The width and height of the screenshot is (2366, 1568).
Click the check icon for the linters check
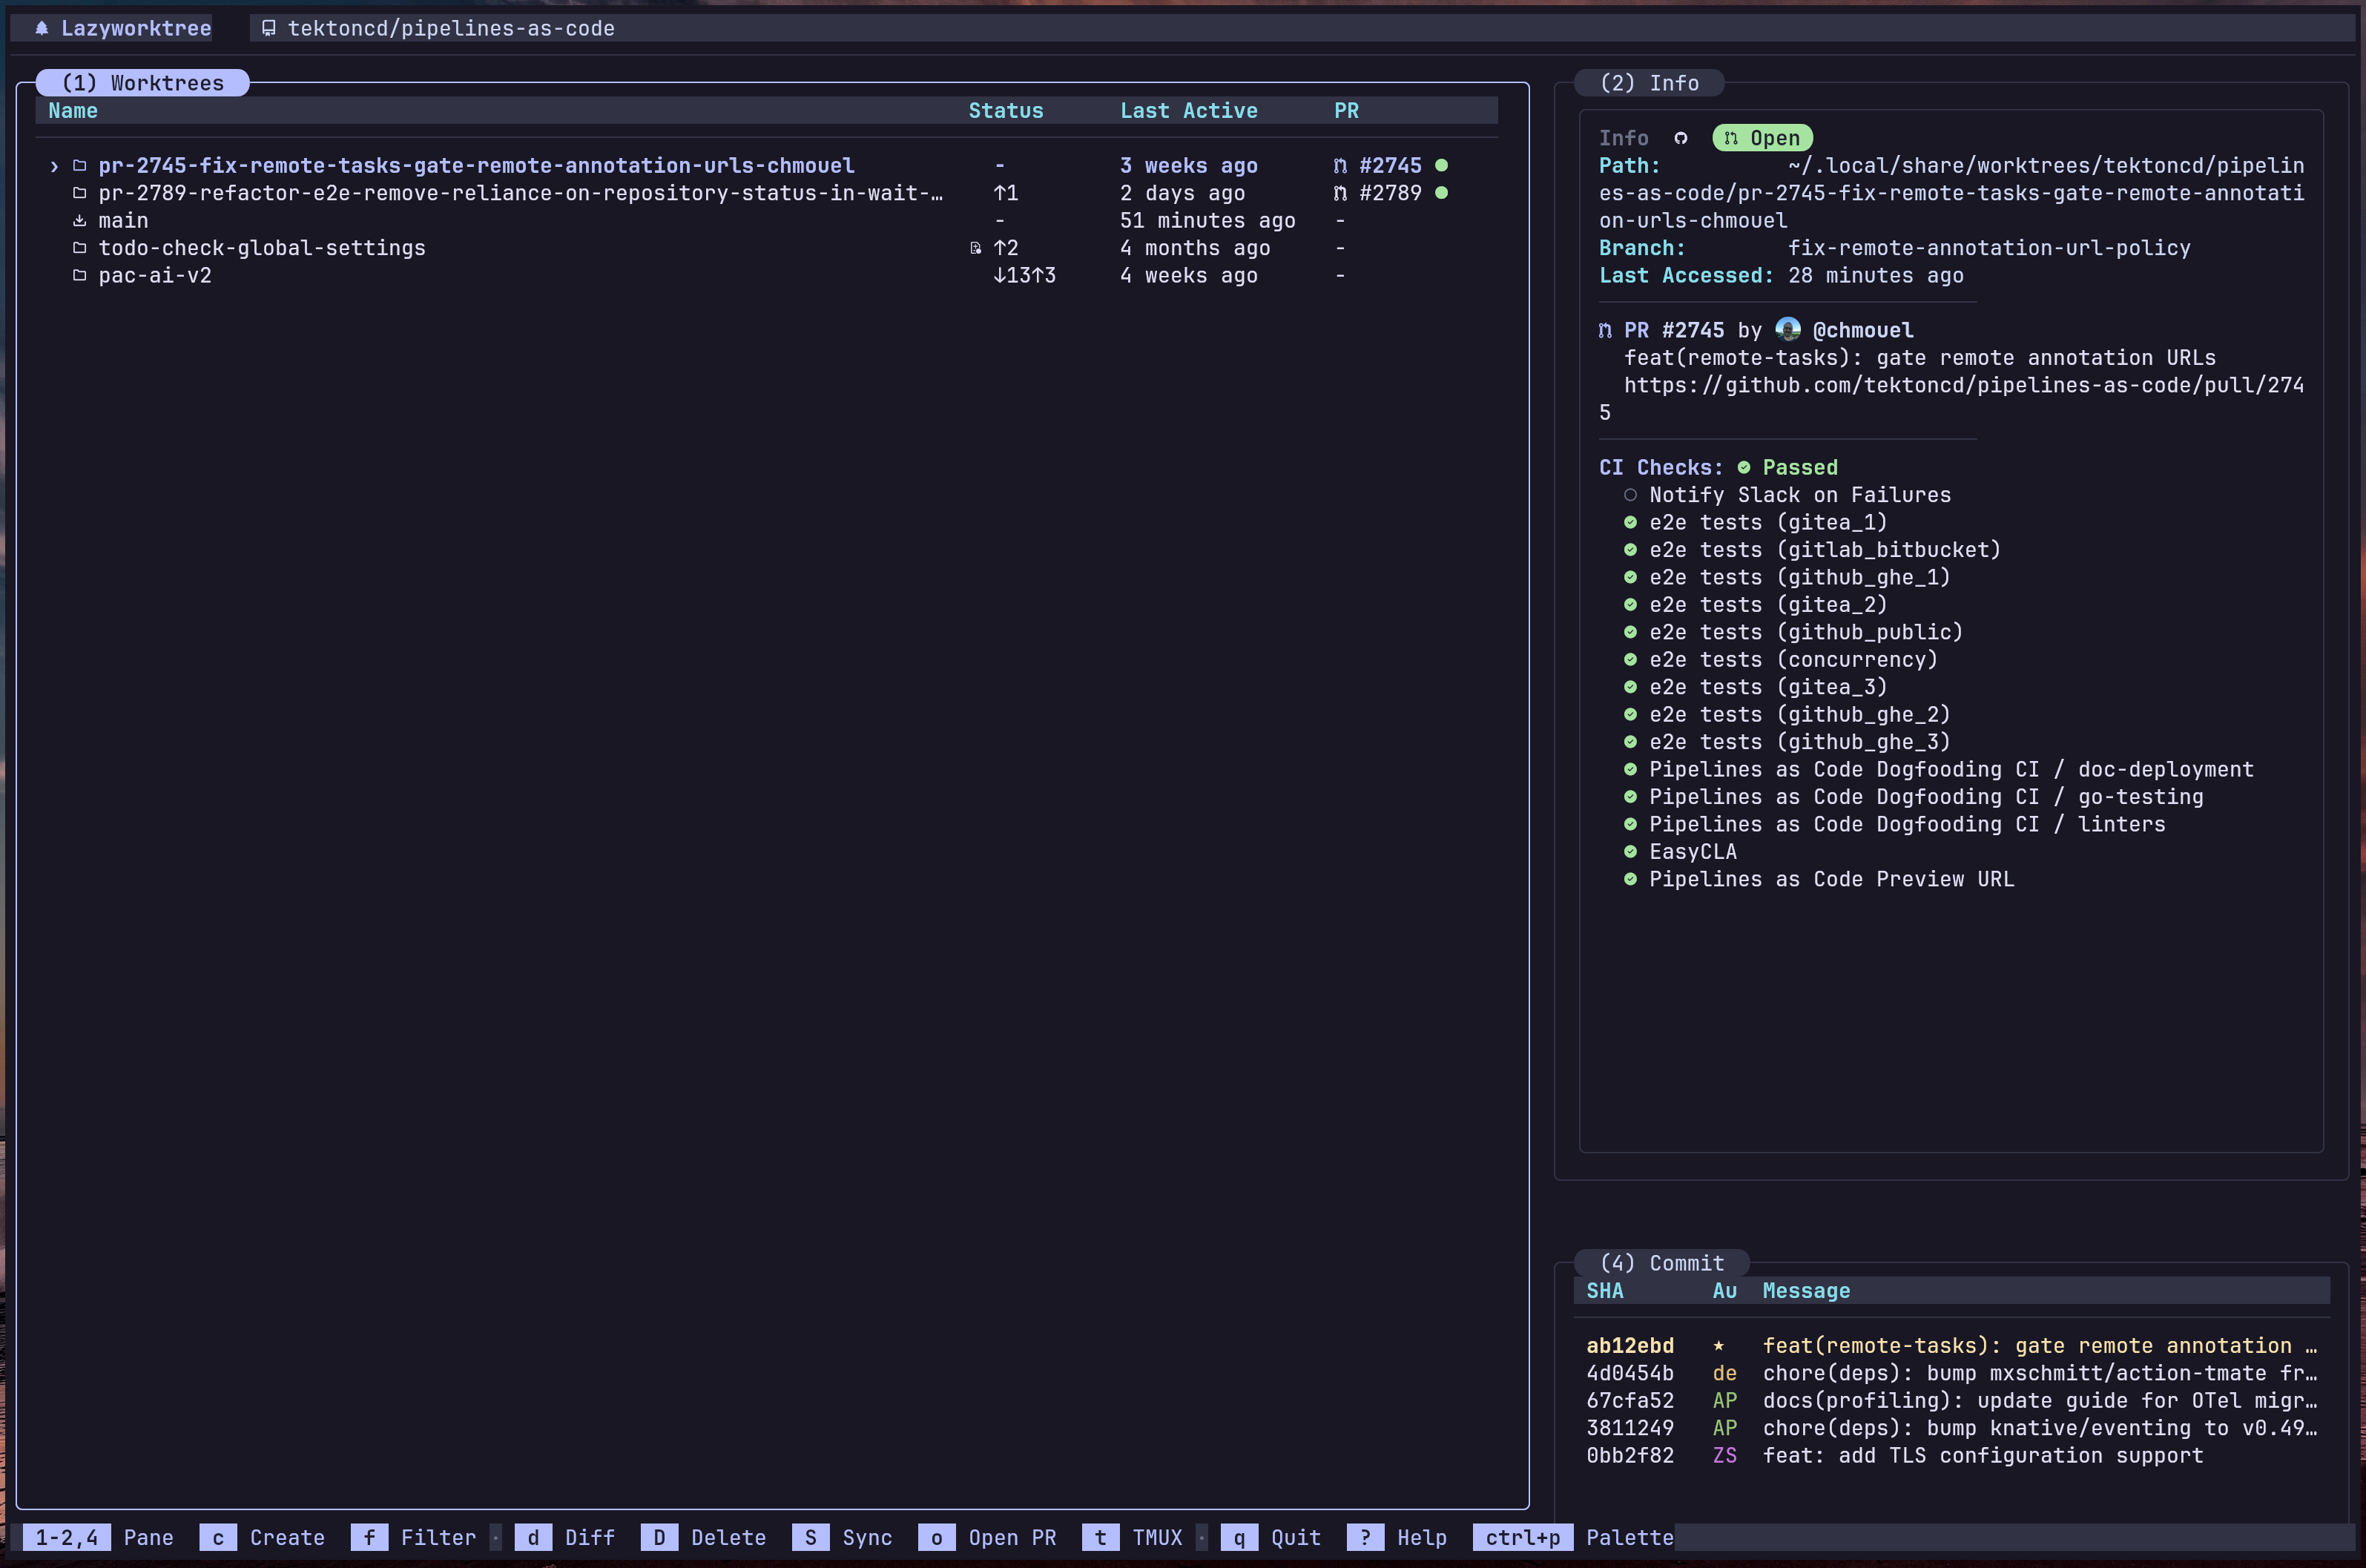(x=1630, y=824)
